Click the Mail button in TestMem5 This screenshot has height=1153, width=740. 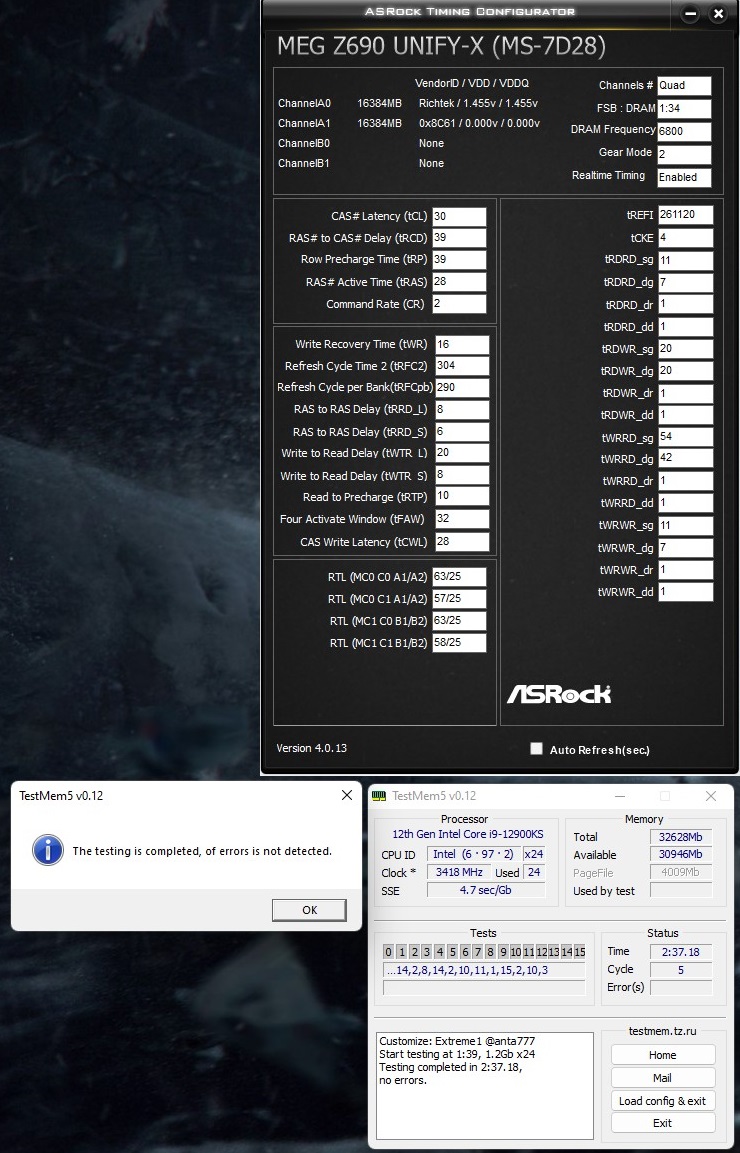[662, 1077]
